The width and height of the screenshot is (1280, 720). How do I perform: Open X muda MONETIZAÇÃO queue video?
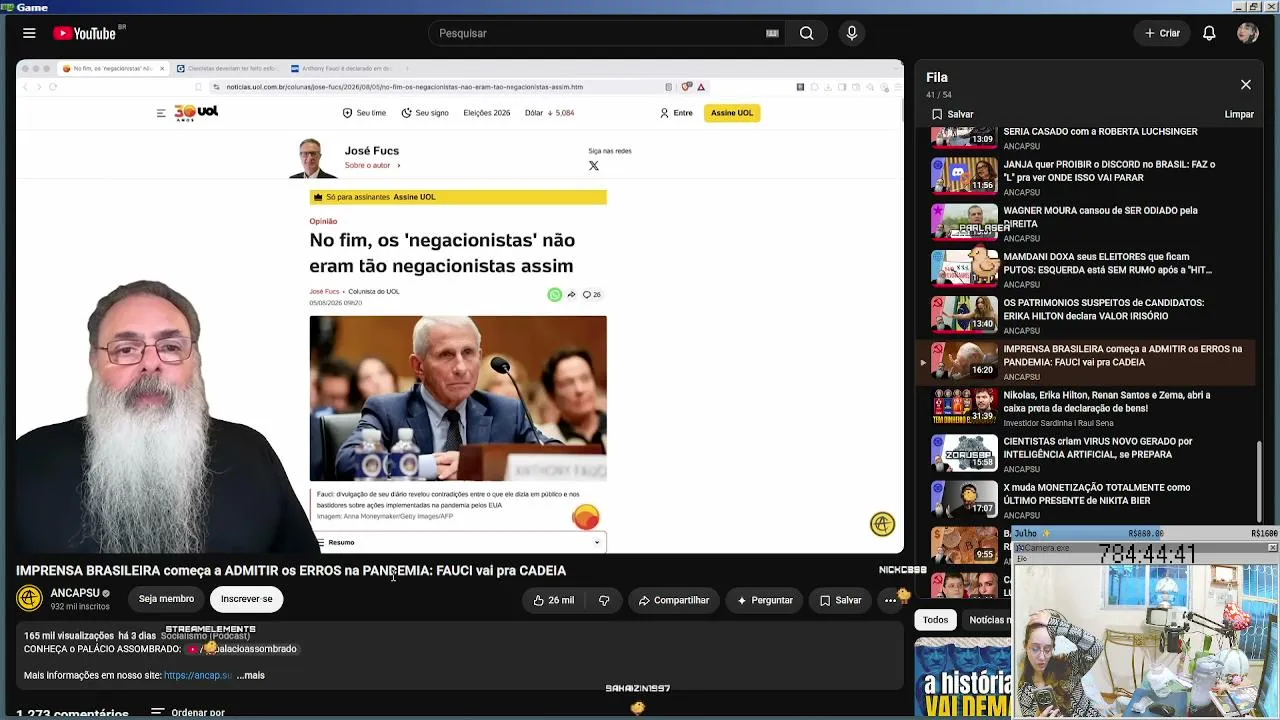1096,494
